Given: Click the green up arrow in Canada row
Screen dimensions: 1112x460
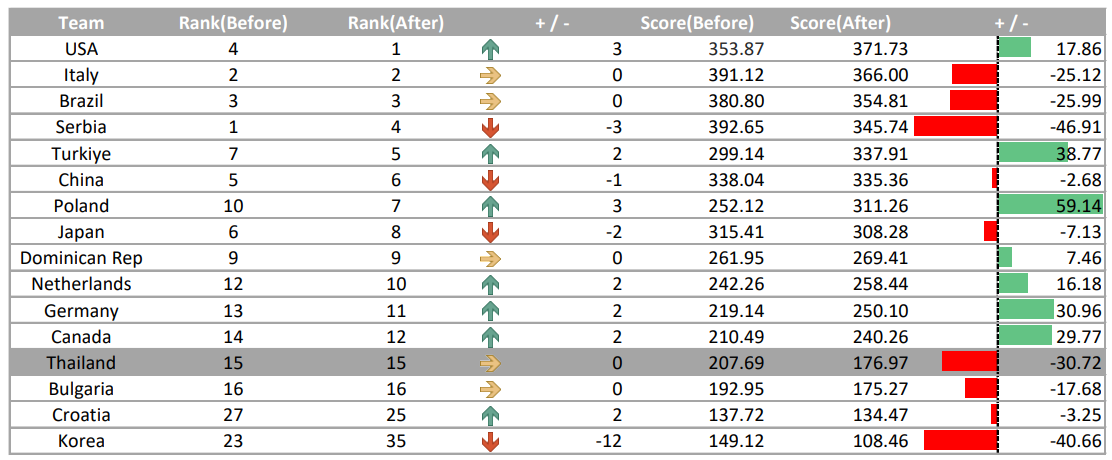Looking at the screenshot, I should (x=490, y=337).
